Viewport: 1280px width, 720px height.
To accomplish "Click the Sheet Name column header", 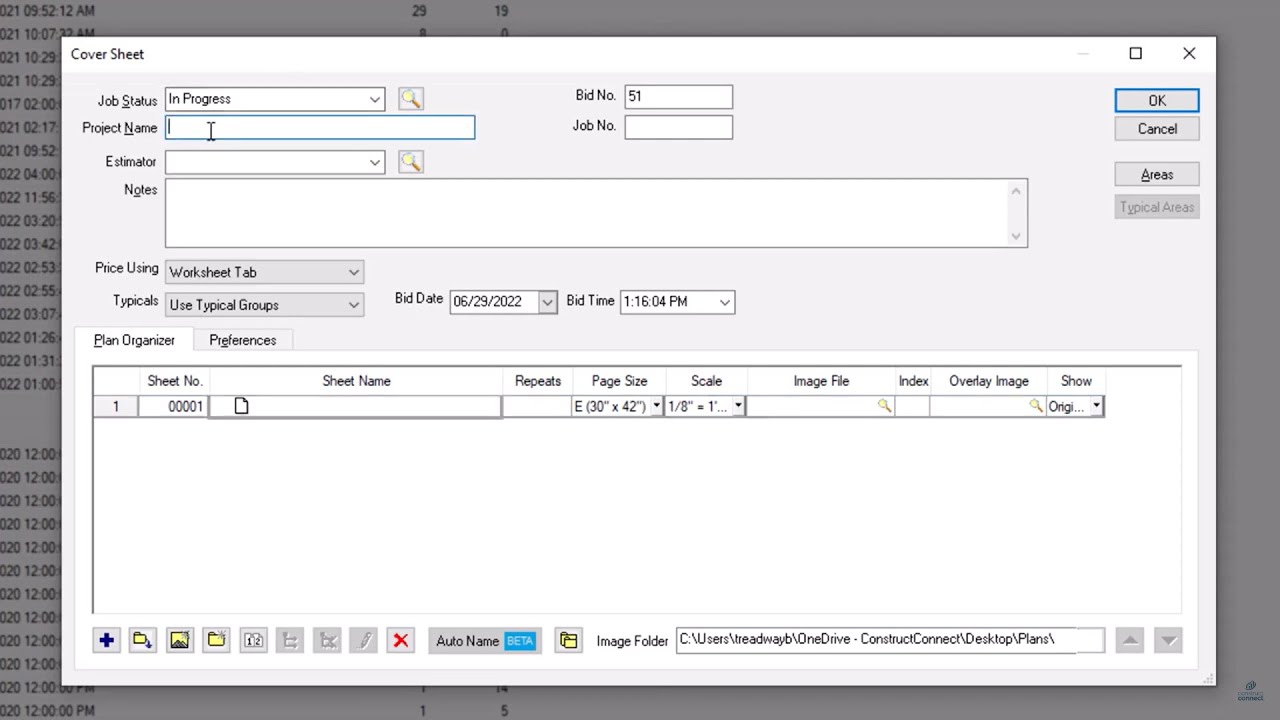I will click(x=356, y=381).
